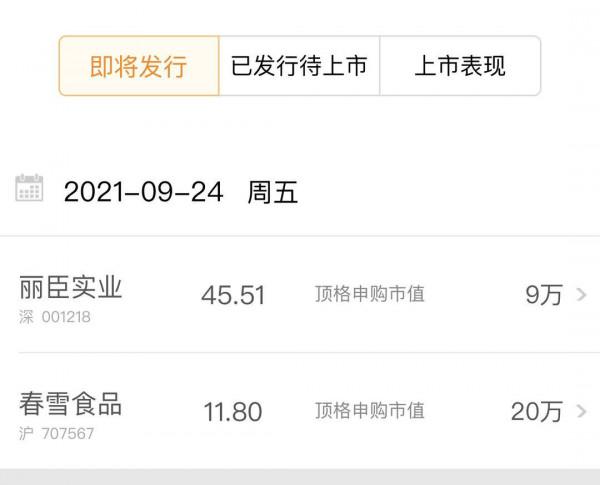Click 顶格申购市值 label in 丽臣实业 row
The width and height of the screenshot is (600, 485).
coord(370,295)
